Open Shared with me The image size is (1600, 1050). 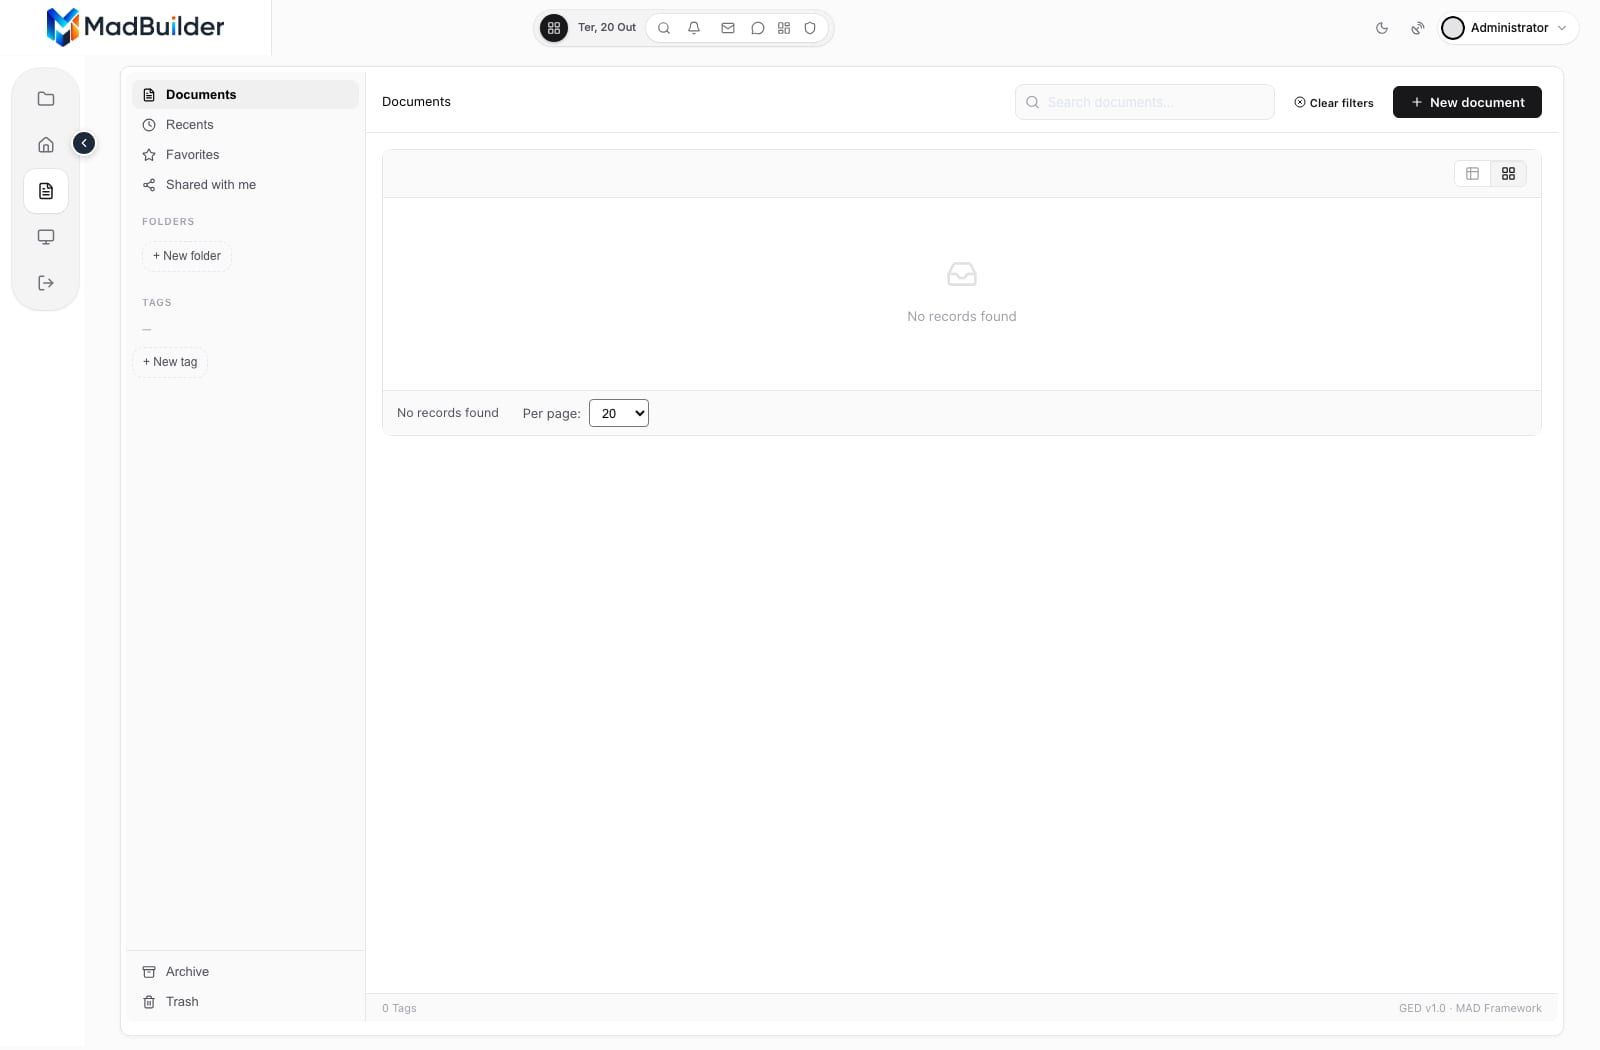(245, 185)
